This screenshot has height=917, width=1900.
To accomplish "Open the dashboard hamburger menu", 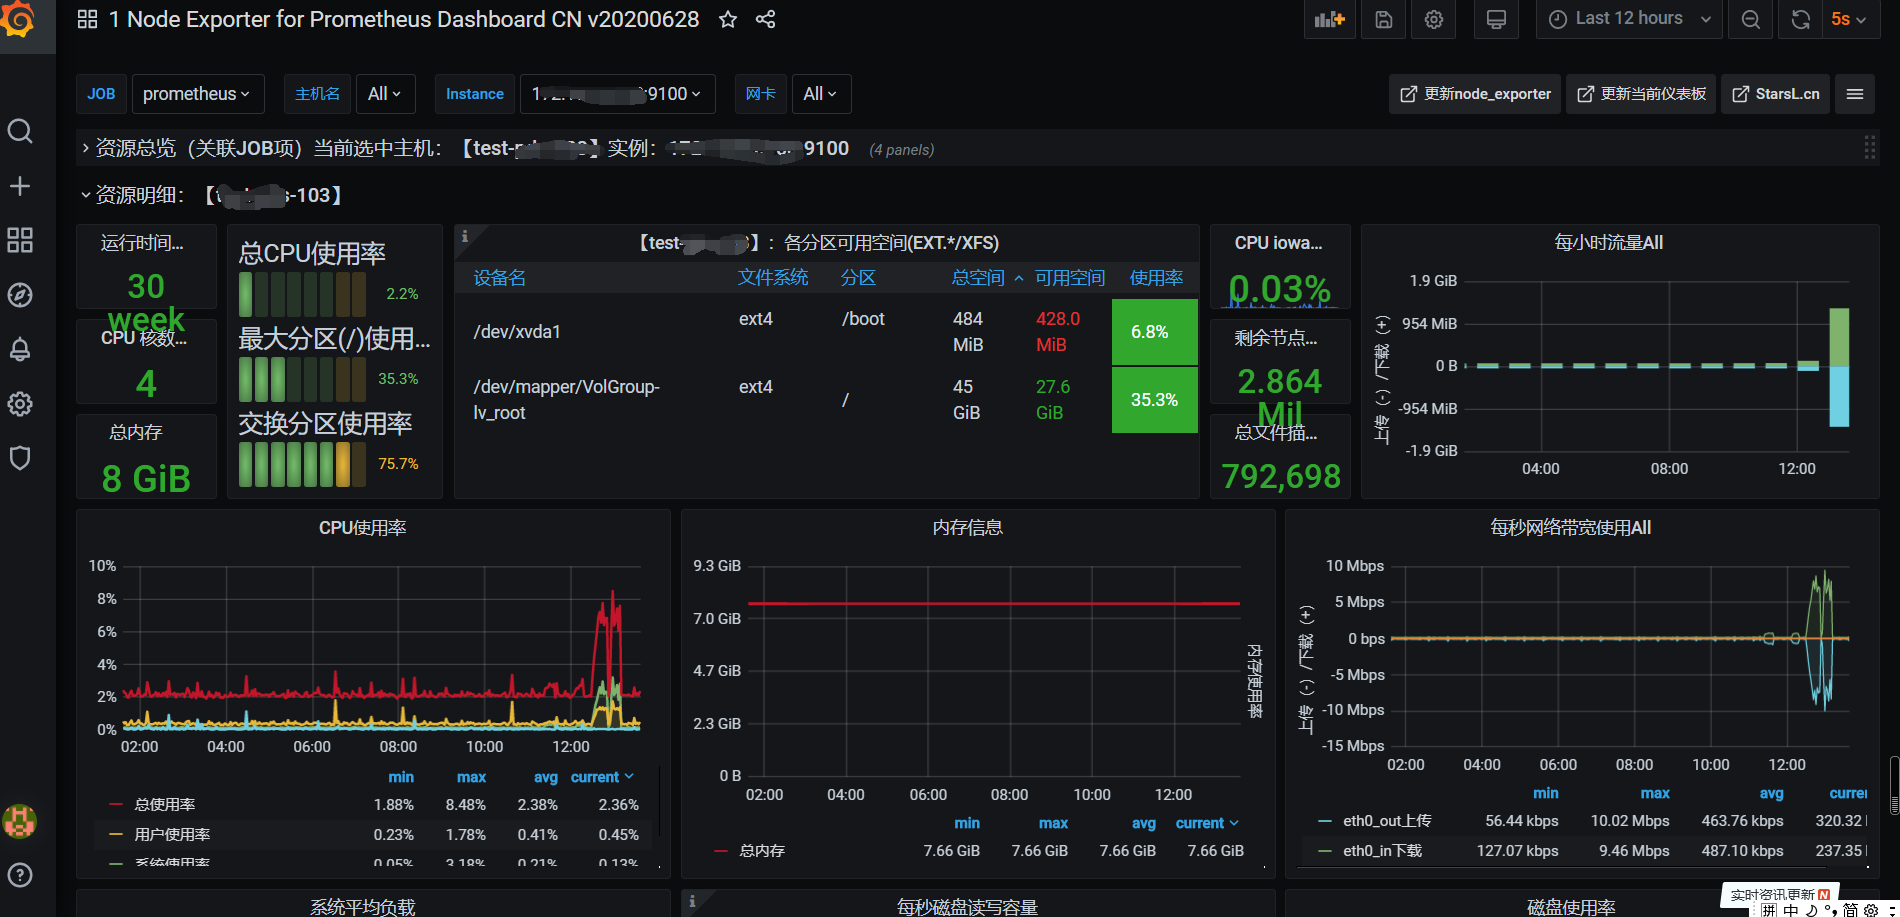I will (1855, 93).
